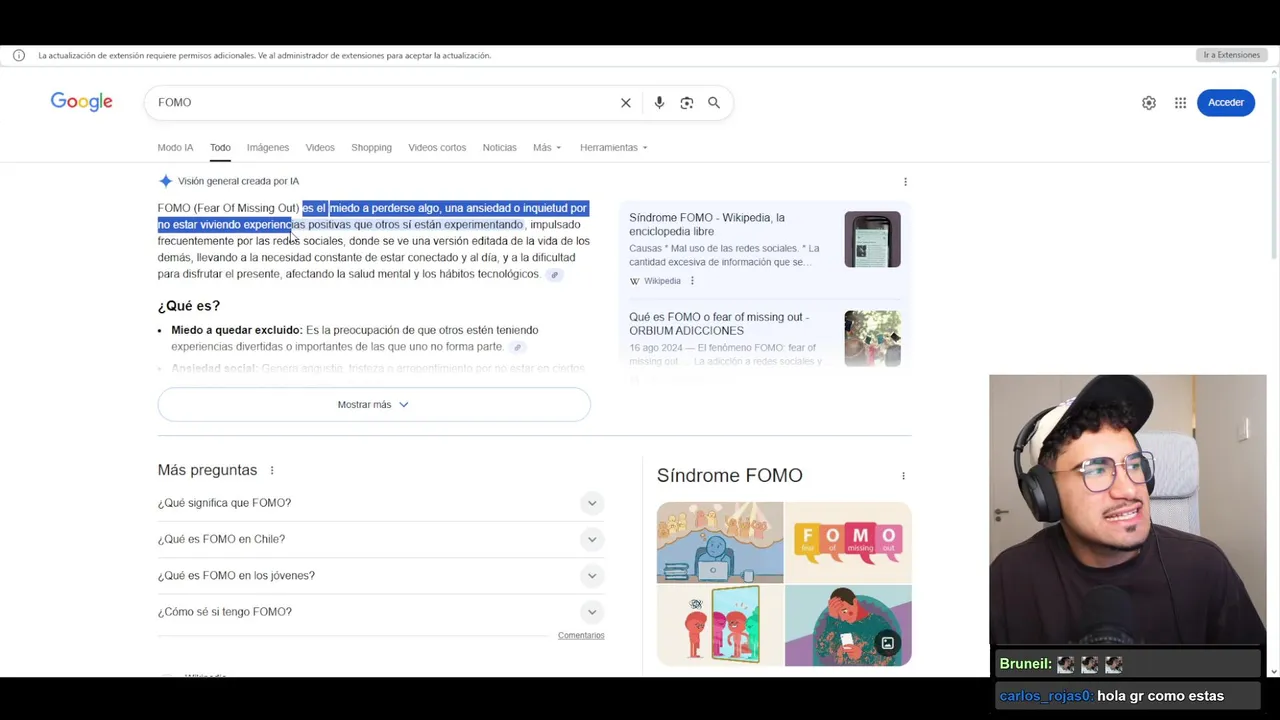Open three-dot menu for Síndrome FOMO panel
Image resolution: width=1280 pixels, height=720 pixels.
903,476
